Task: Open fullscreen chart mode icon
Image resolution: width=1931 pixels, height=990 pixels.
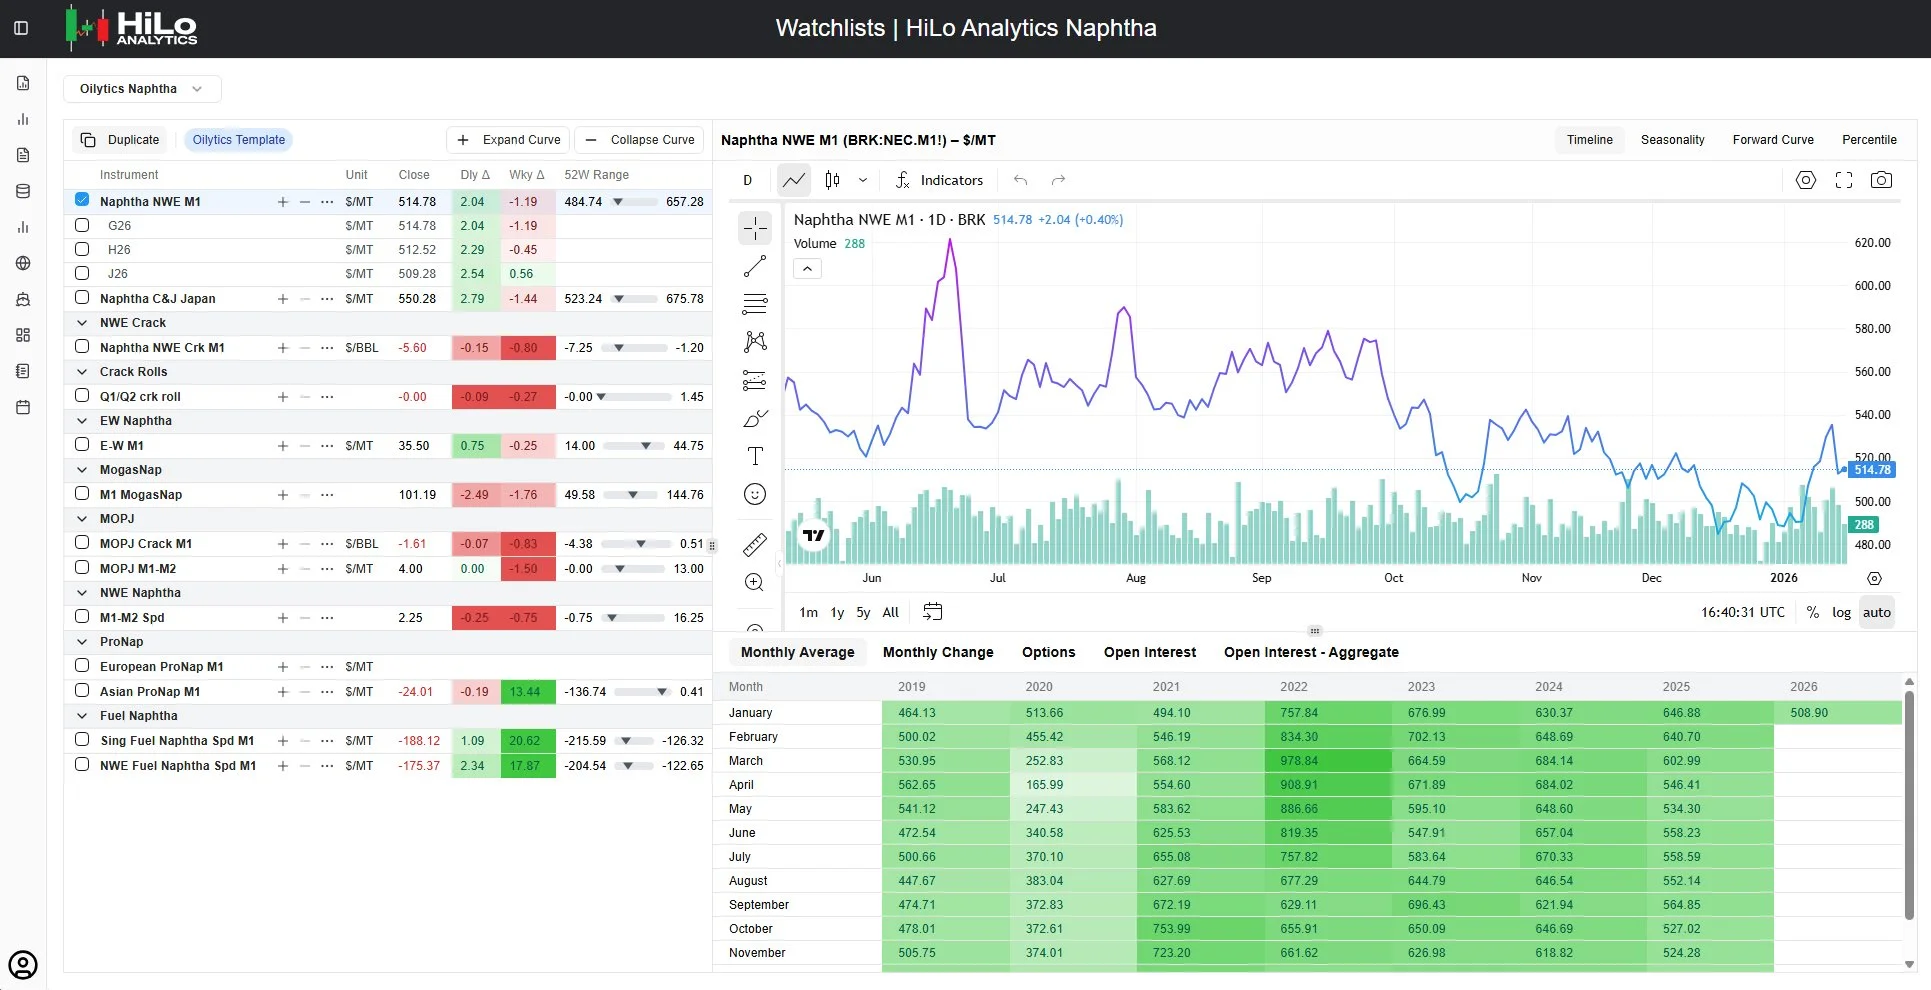Action: 1844,180
